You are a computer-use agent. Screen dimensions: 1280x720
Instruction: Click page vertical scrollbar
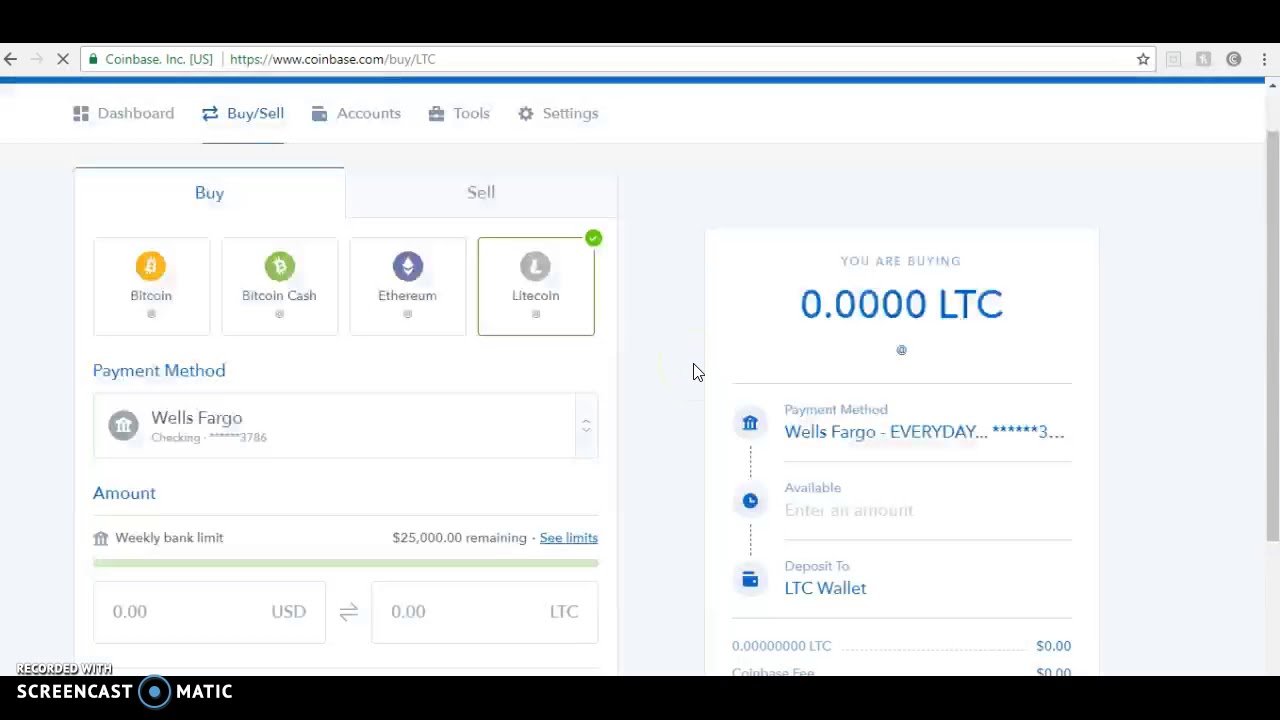click(x=1272, y=336)
